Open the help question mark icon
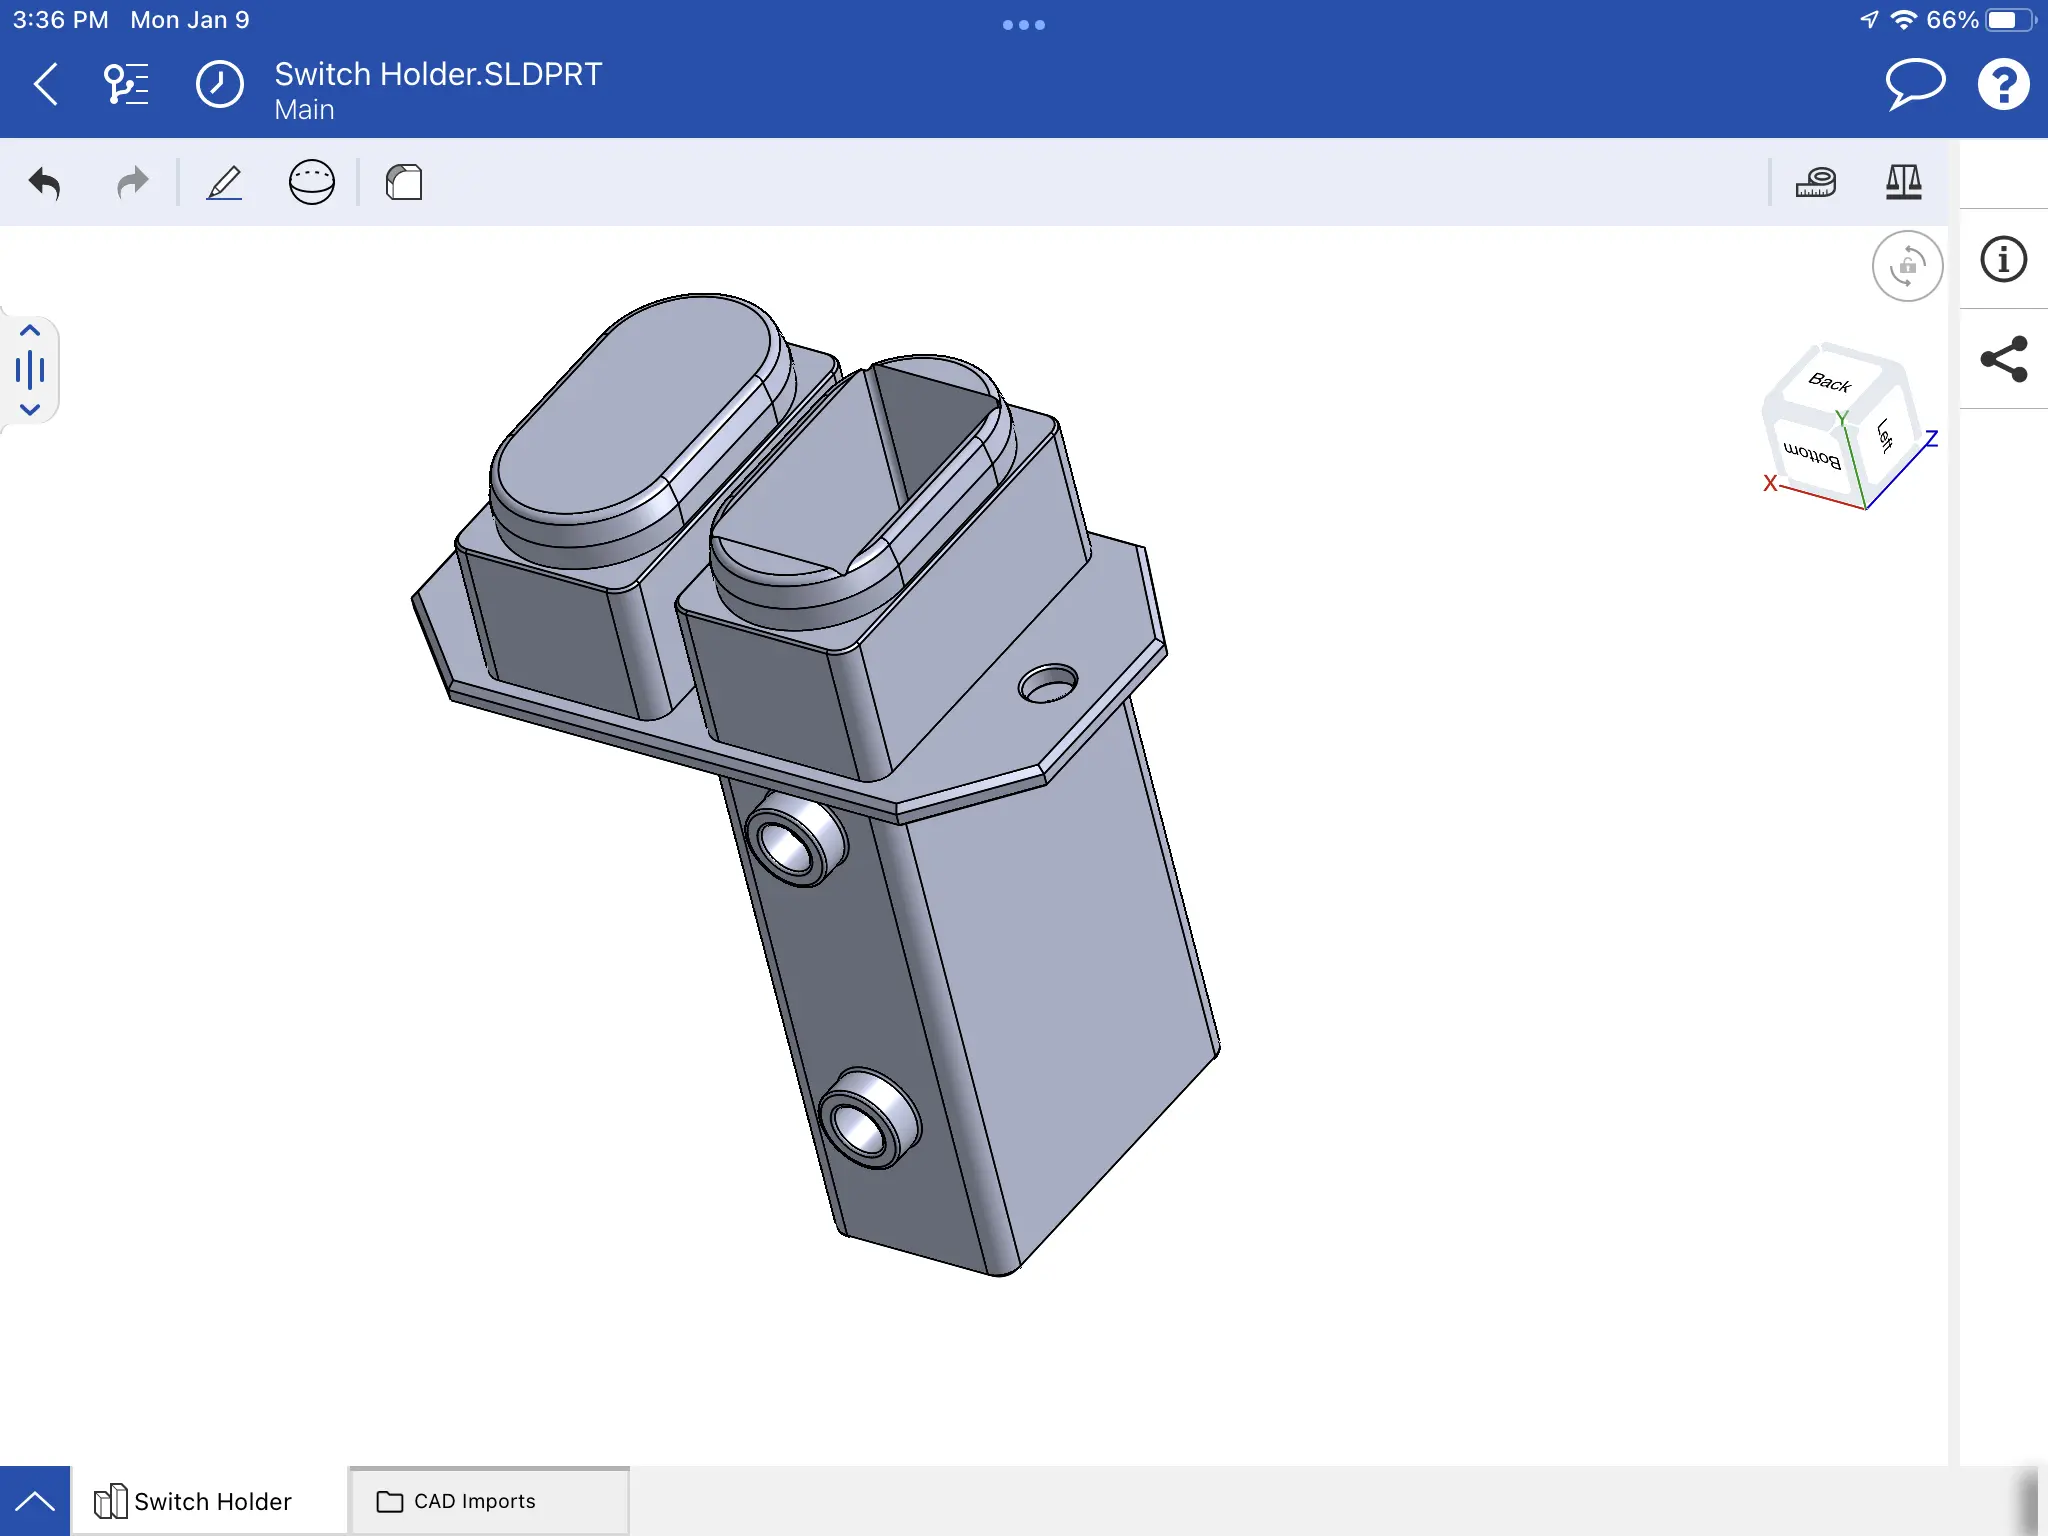This screenshot has width=2048, height=1536. click(2004, 84)
